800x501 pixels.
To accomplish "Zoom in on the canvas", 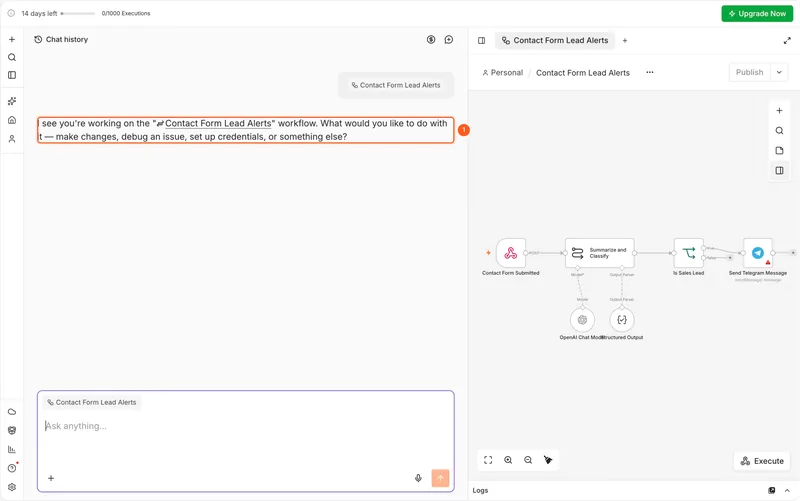I will [x=508, y=460].
